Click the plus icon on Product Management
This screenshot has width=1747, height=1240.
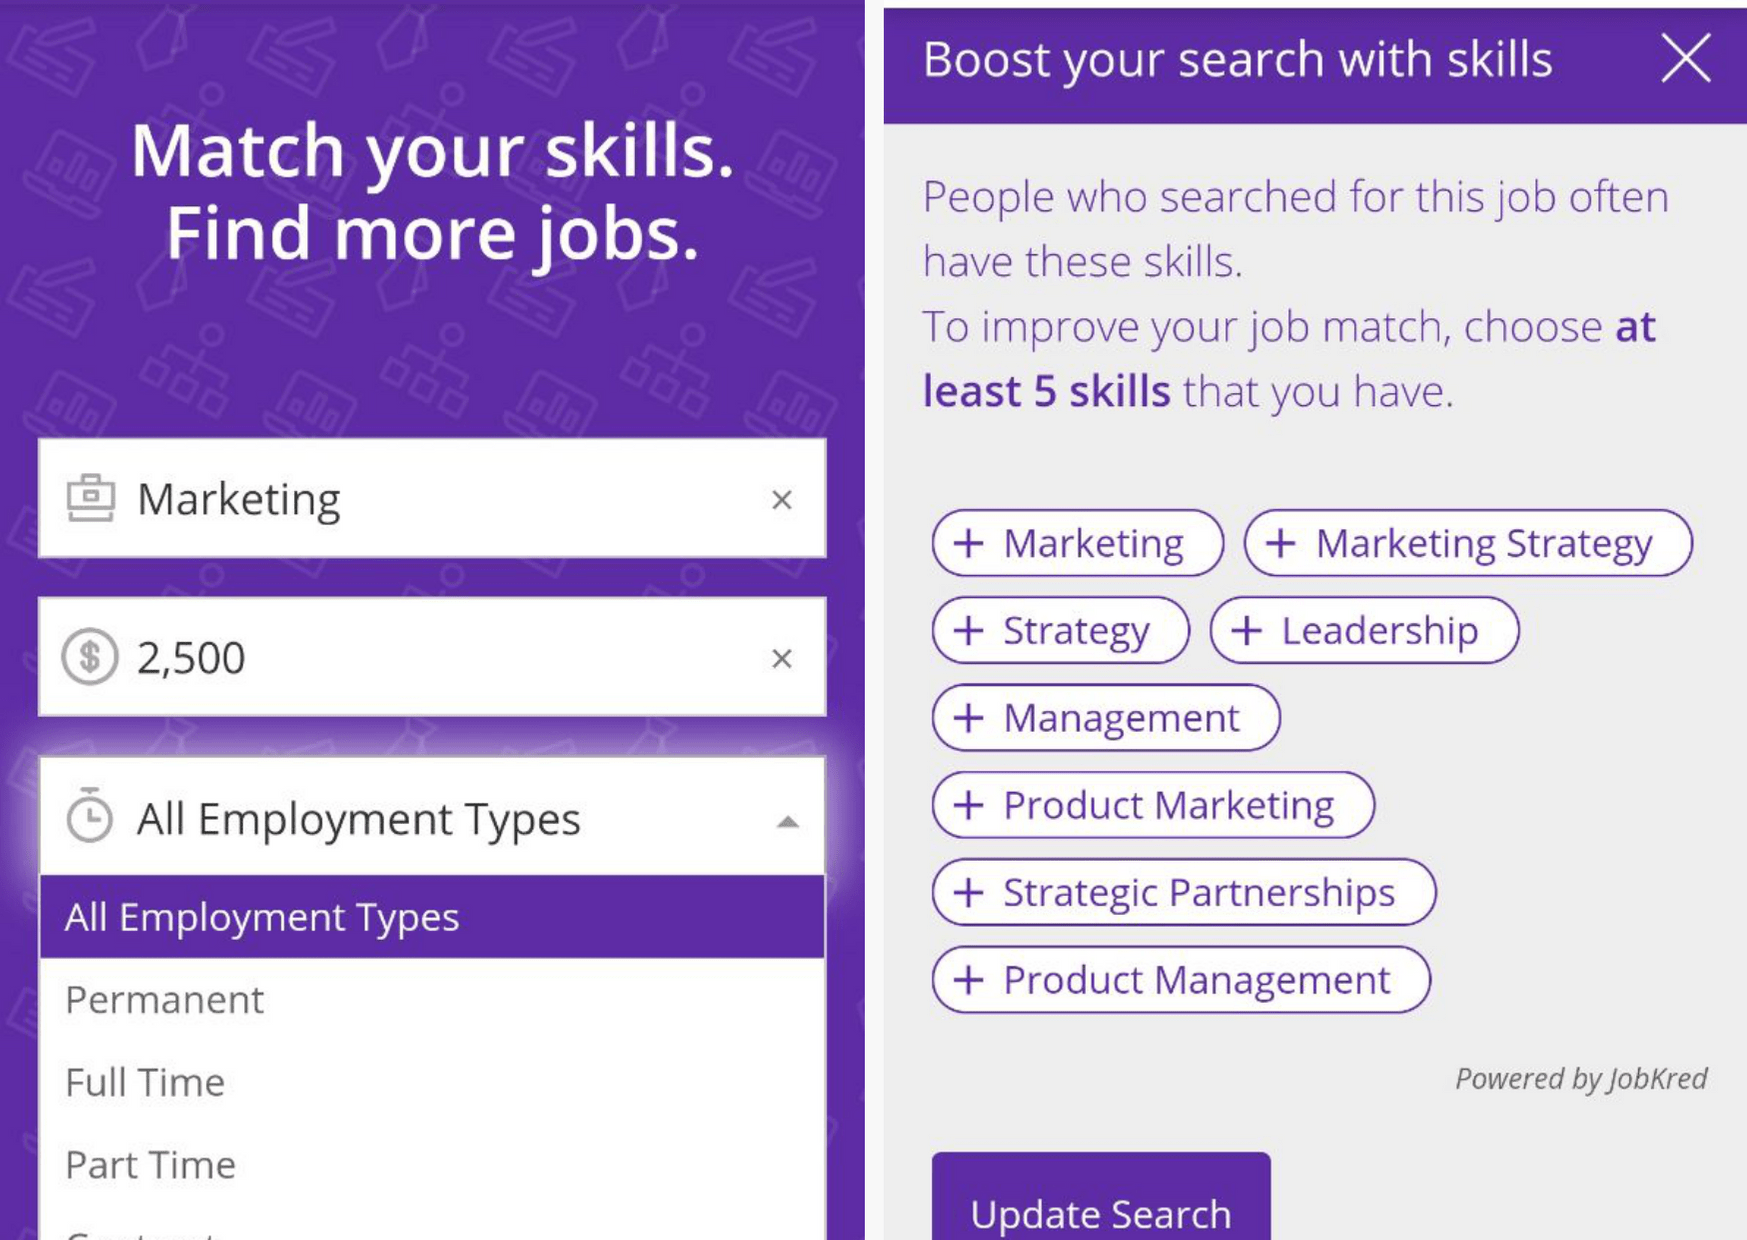968,980
